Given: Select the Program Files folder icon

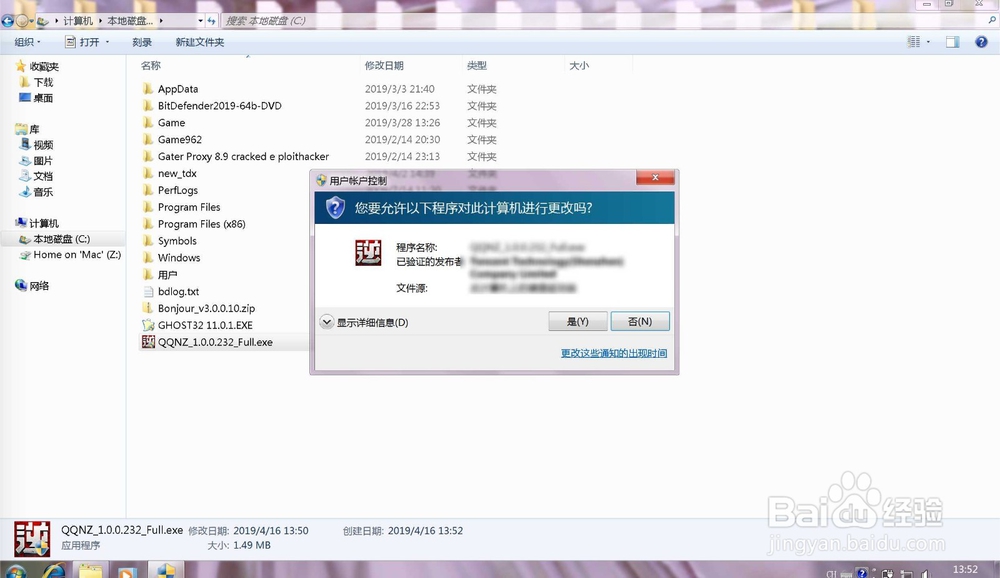Looking at the screenshot, I should (148, 207).
